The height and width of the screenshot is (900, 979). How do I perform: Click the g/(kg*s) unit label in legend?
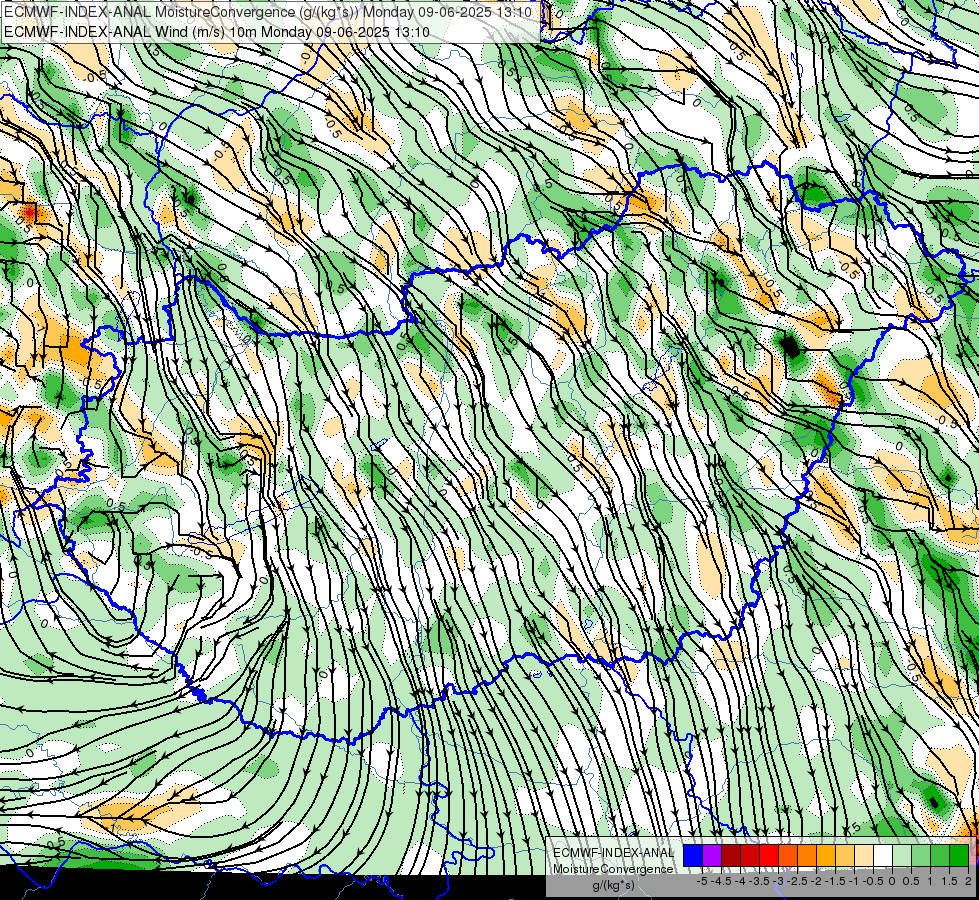[613, 886]
